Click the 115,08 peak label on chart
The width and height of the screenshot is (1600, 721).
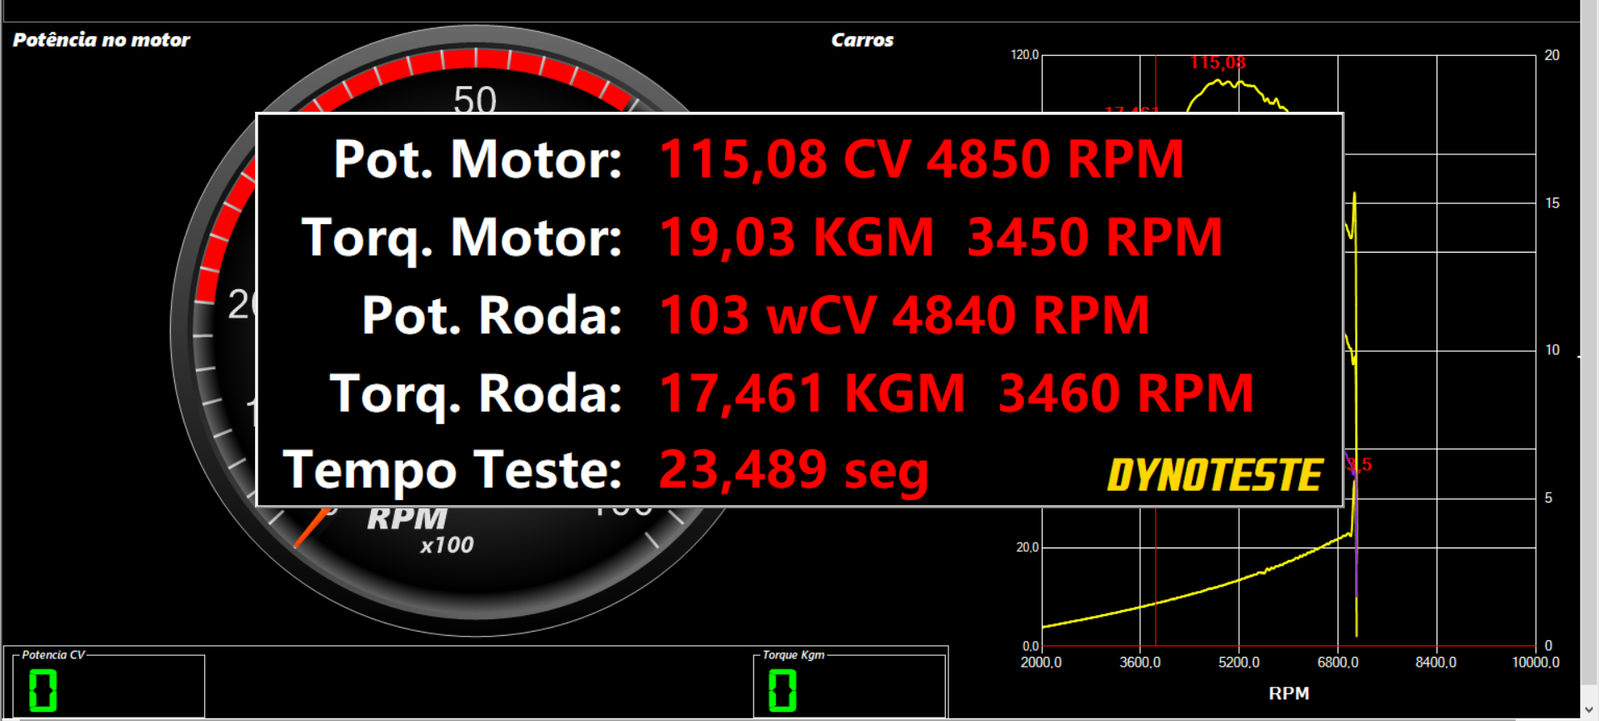click(x=1217, y=63)
